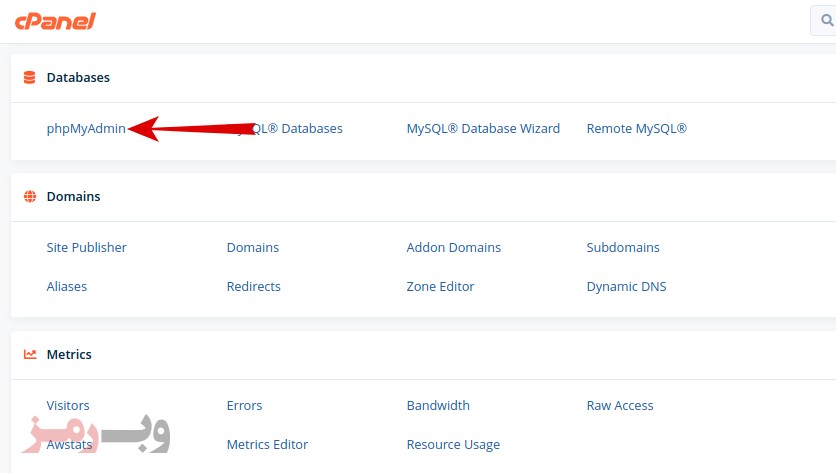Viewport: 836px width, 473px height.
Task: Click the Metrics section chart icon
Action: tap(30, 354)
